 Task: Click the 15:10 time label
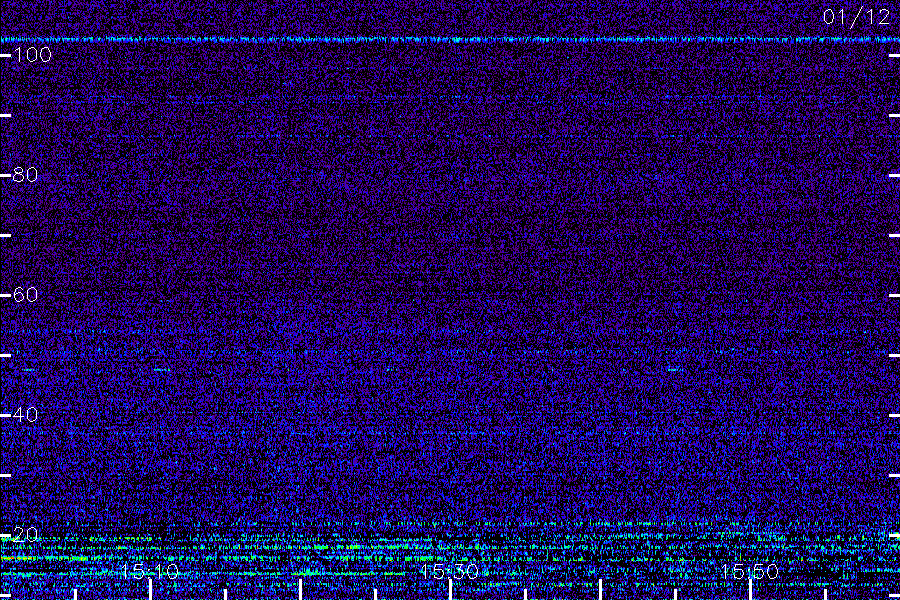pyautogui.click(x=150, y=571)
